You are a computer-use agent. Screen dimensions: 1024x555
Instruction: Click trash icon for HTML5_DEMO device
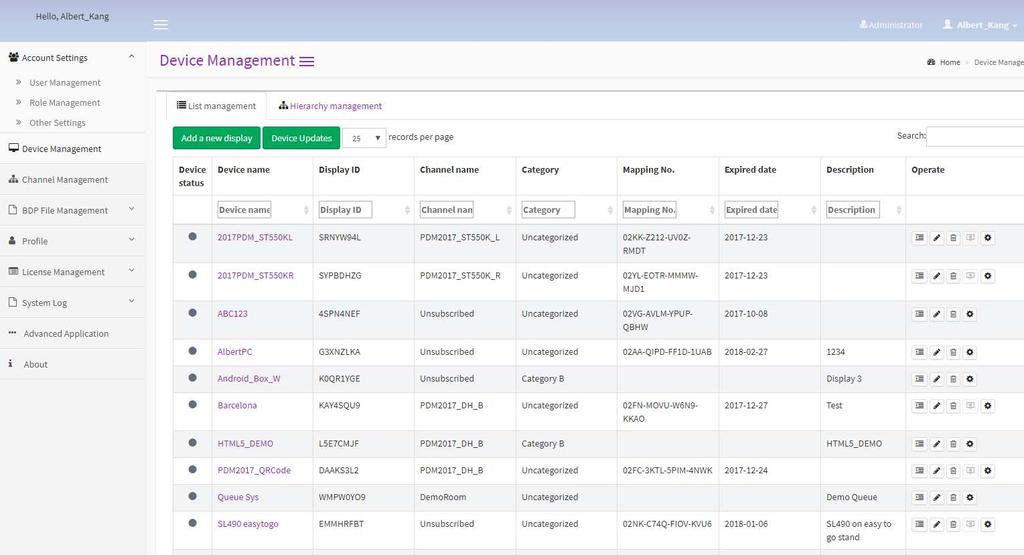tap(953, 444)
